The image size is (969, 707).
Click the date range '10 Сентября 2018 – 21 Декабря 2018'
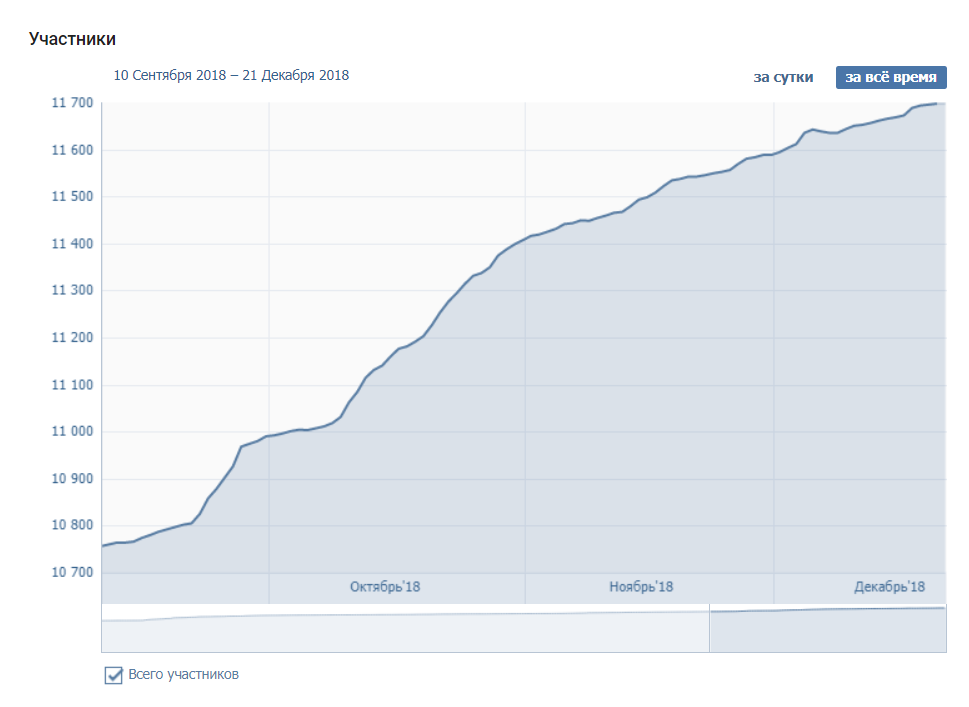[231, 75]
